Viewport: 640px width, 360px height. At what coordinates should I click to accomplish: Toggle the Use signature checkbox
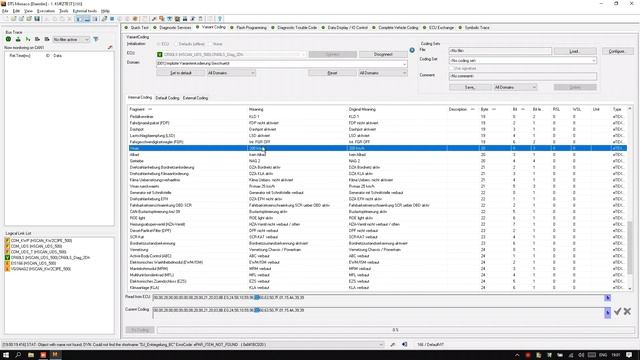tap(451, 68)
